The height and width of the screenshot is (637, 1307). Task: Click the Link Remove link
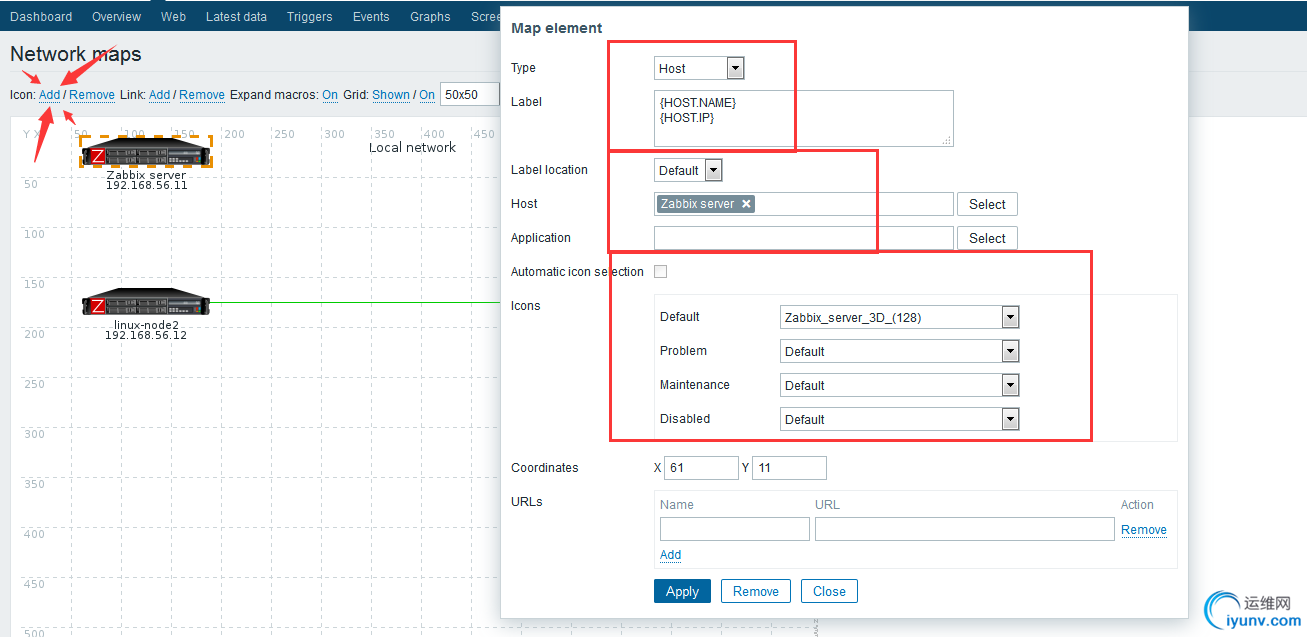tap(202, 95)
